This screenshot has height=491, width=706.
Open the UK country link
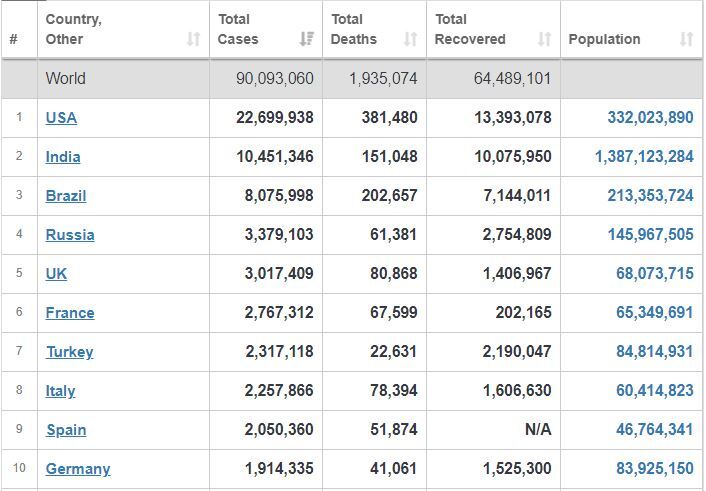click(56, 274)
